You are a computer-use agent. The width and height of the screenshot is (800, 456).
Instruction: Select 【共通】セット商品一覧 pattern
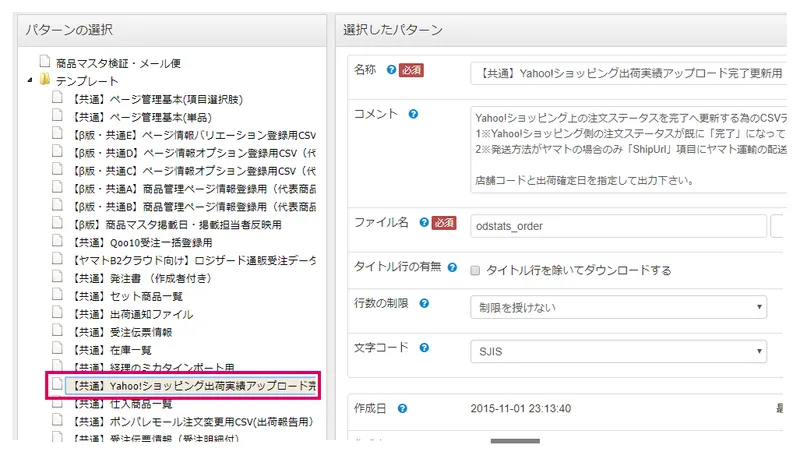point(126,296)
